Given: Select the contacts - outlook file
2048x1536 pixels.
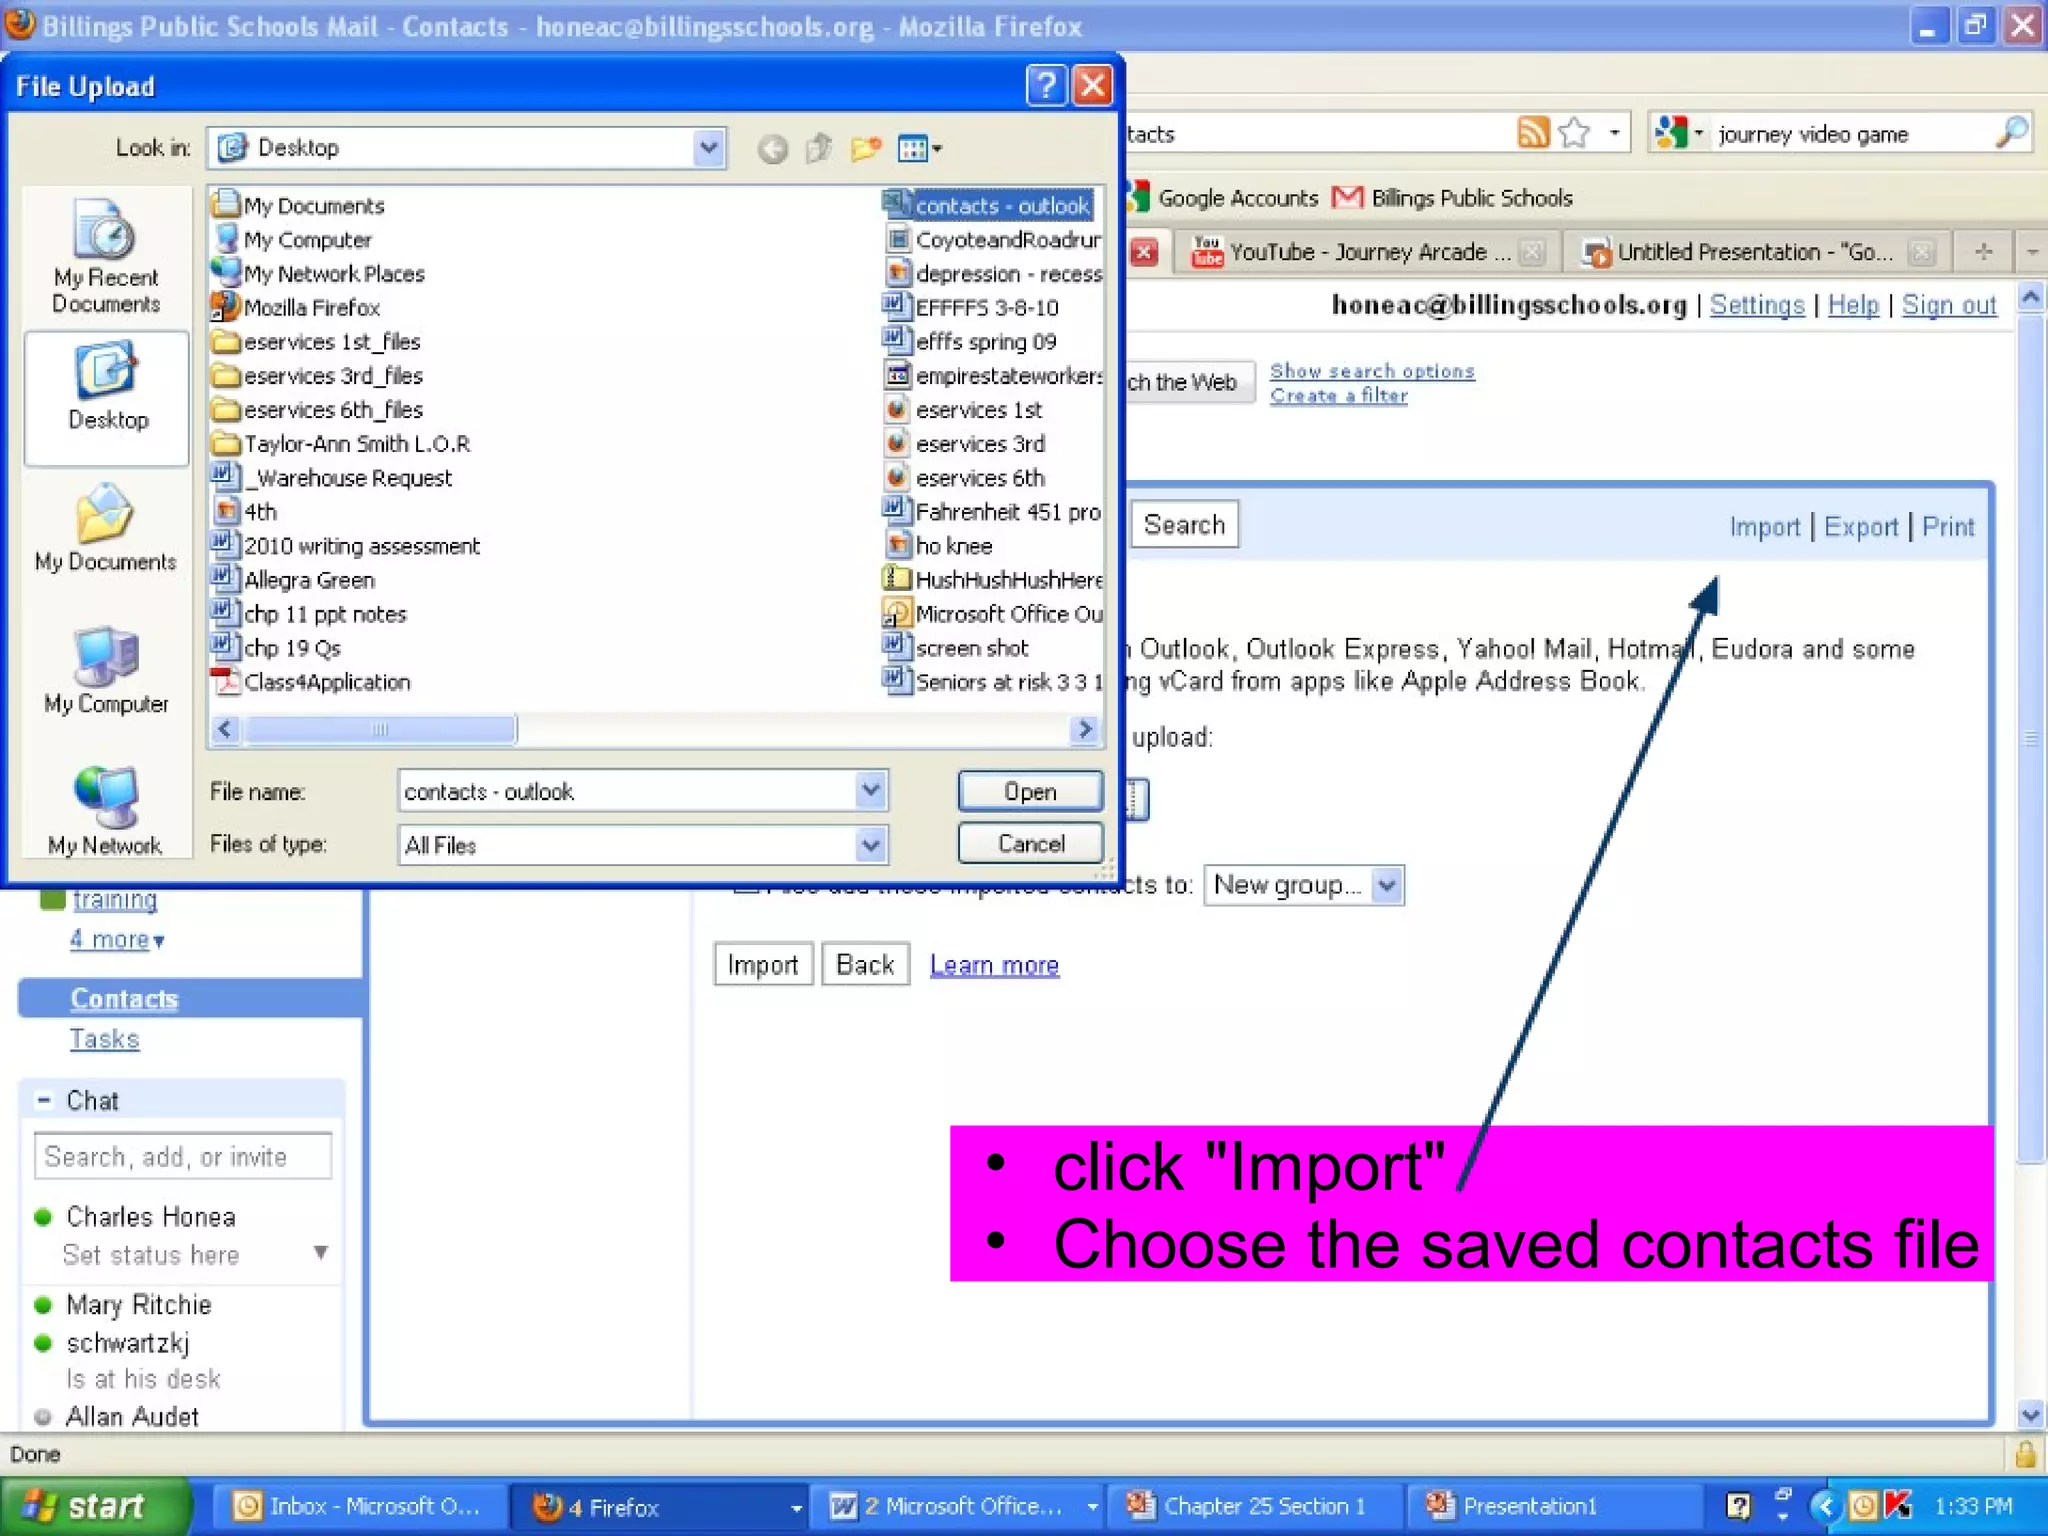Looking at the screenshot, I should click(988, 205).
